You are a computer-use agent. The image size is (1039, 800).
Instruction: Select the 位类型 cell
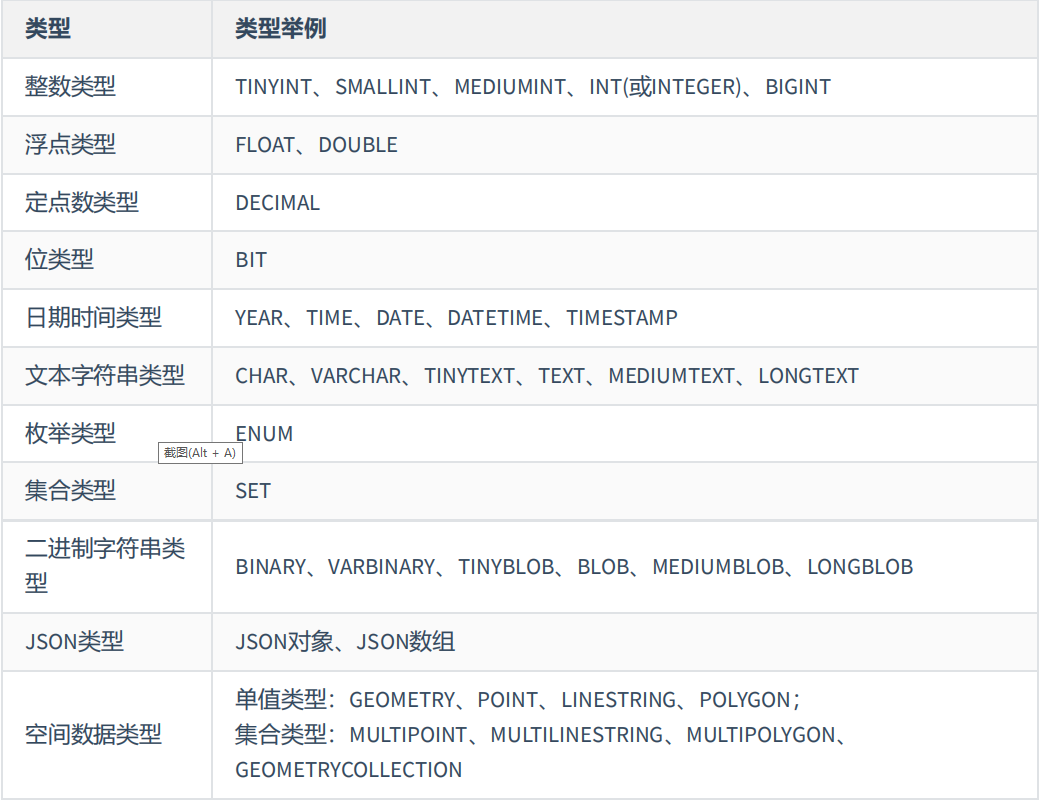[59, 260]
